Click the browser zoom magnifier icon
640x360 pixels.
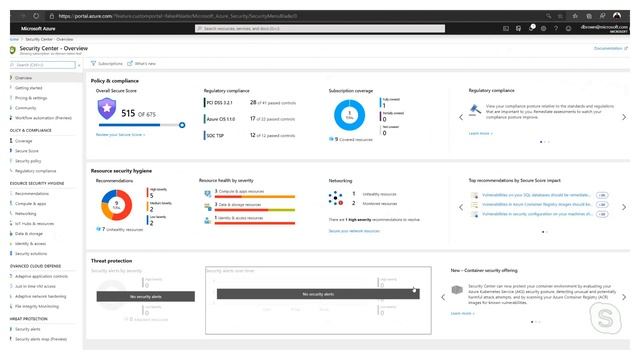coord(549,16)
